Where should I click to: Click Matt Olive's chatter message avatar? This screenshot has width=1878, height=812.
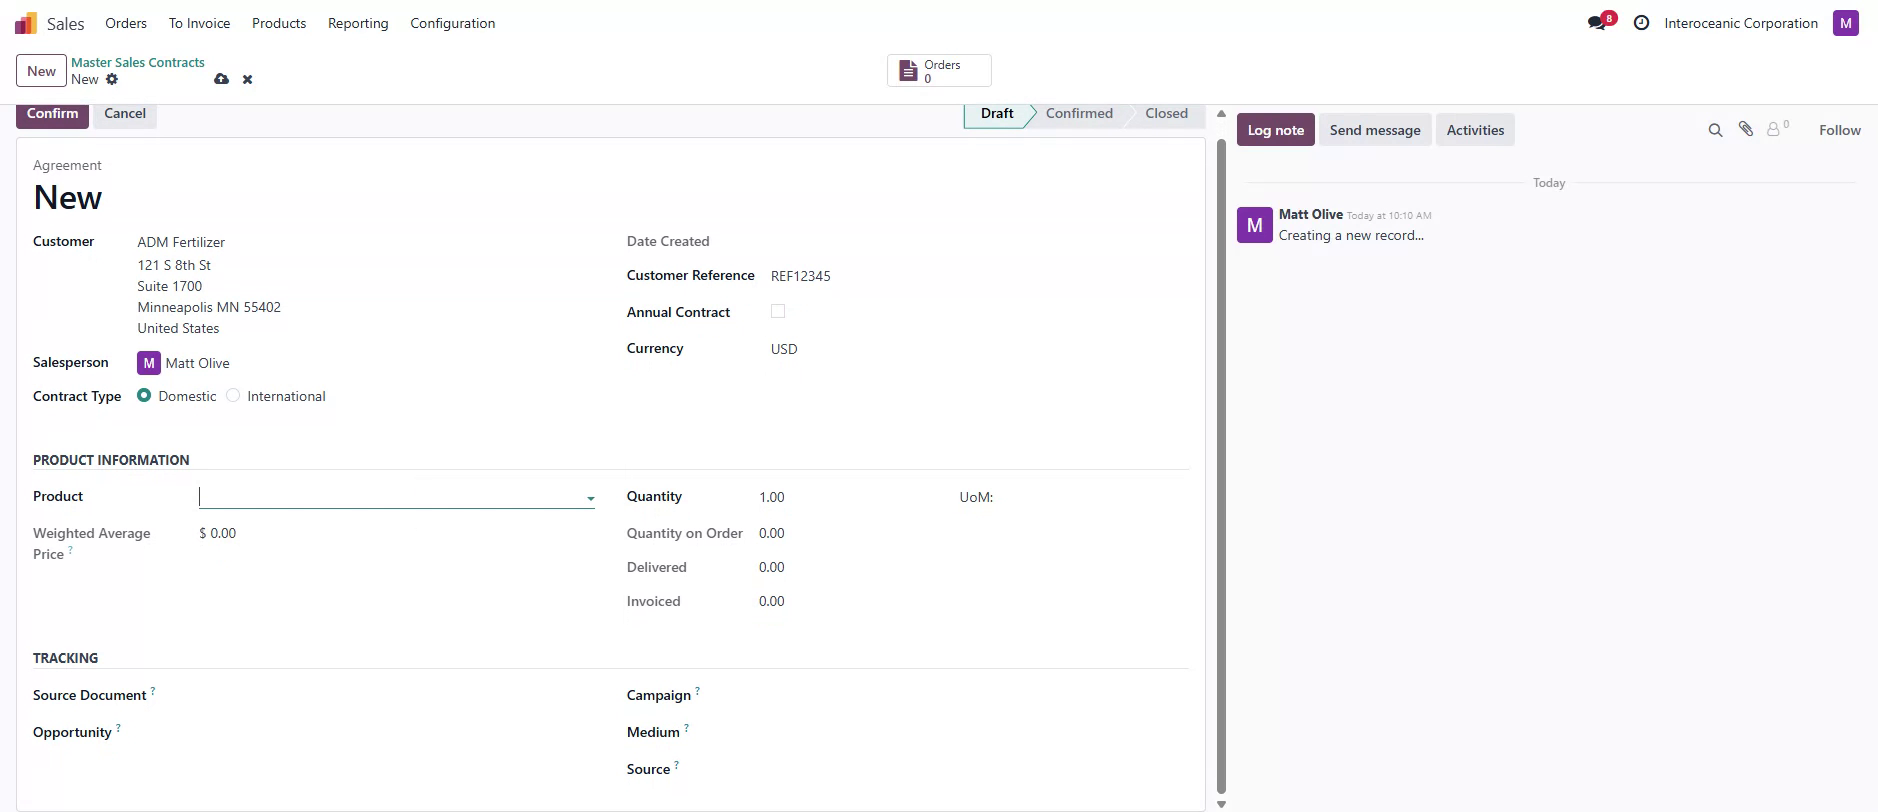(1255, 225)
